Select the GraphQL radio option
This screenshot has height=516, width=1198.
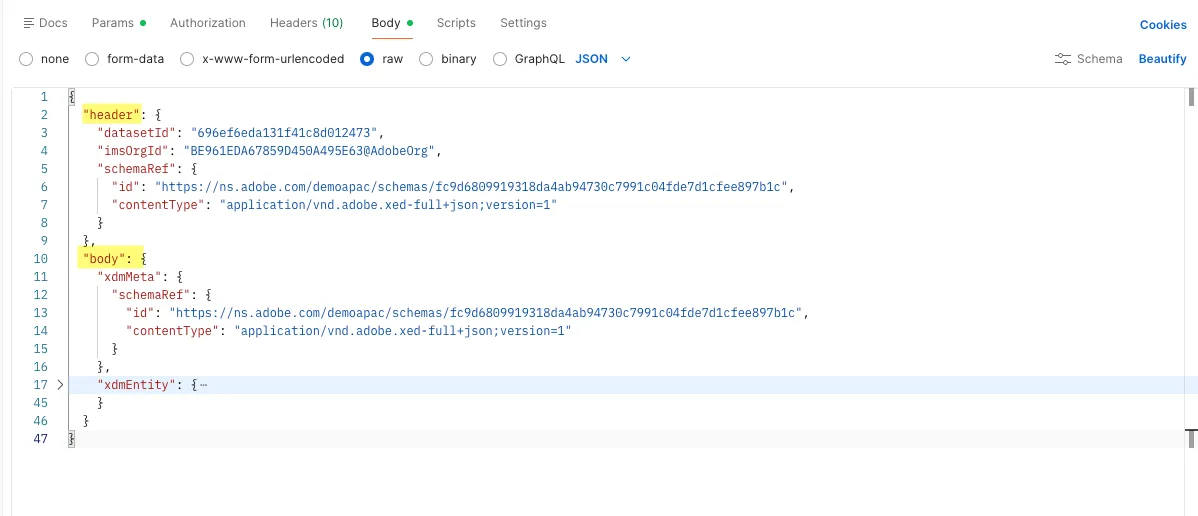pos(500,59)
